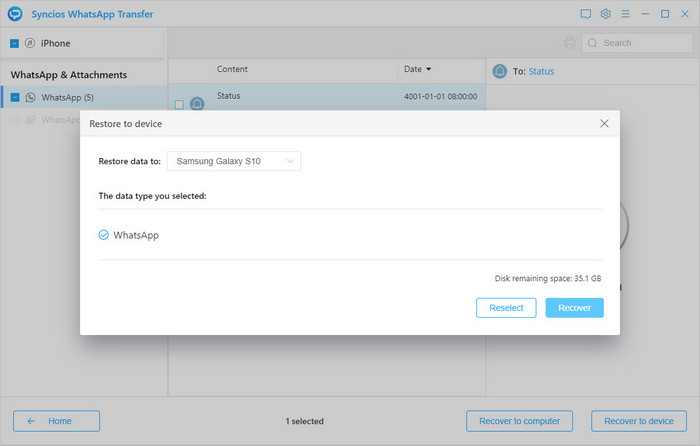The image size is (700, 446).
Task: Click the Disk remaining space: 35.1 GB text
Action: (x=547, y=278)
